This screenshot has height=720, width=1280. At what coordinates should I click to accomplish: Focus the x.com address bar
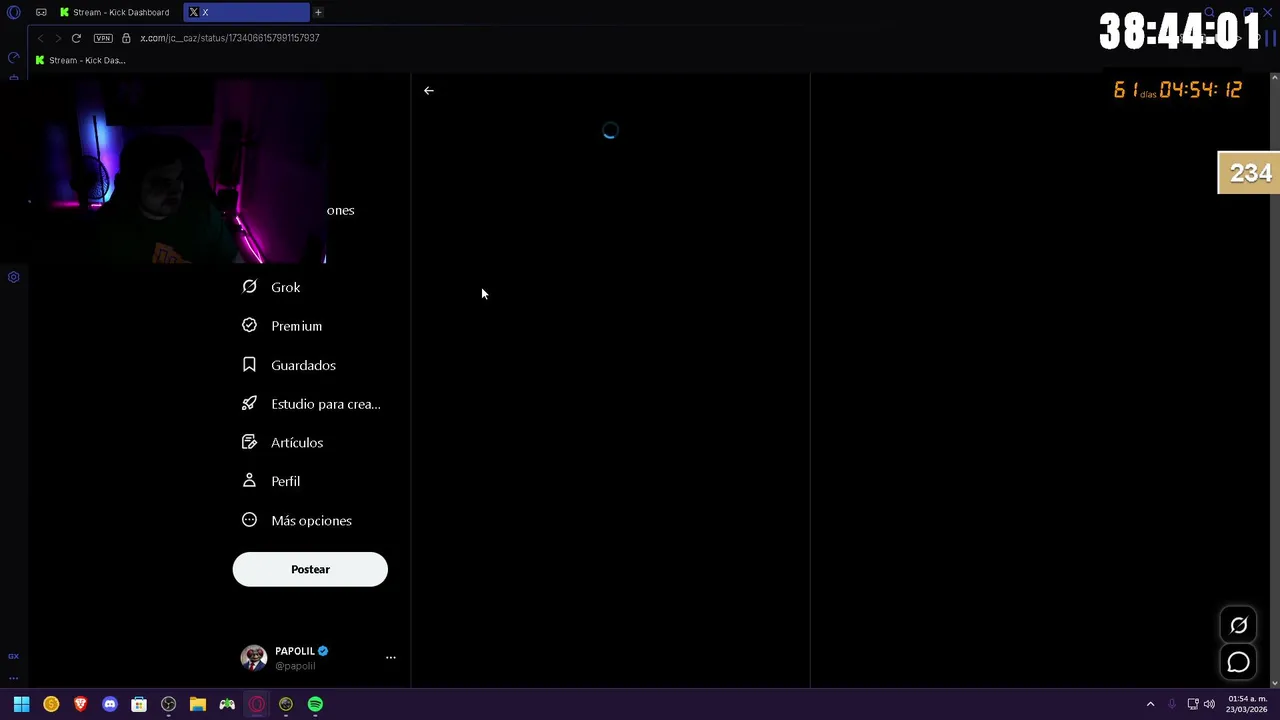click(230, 38)
